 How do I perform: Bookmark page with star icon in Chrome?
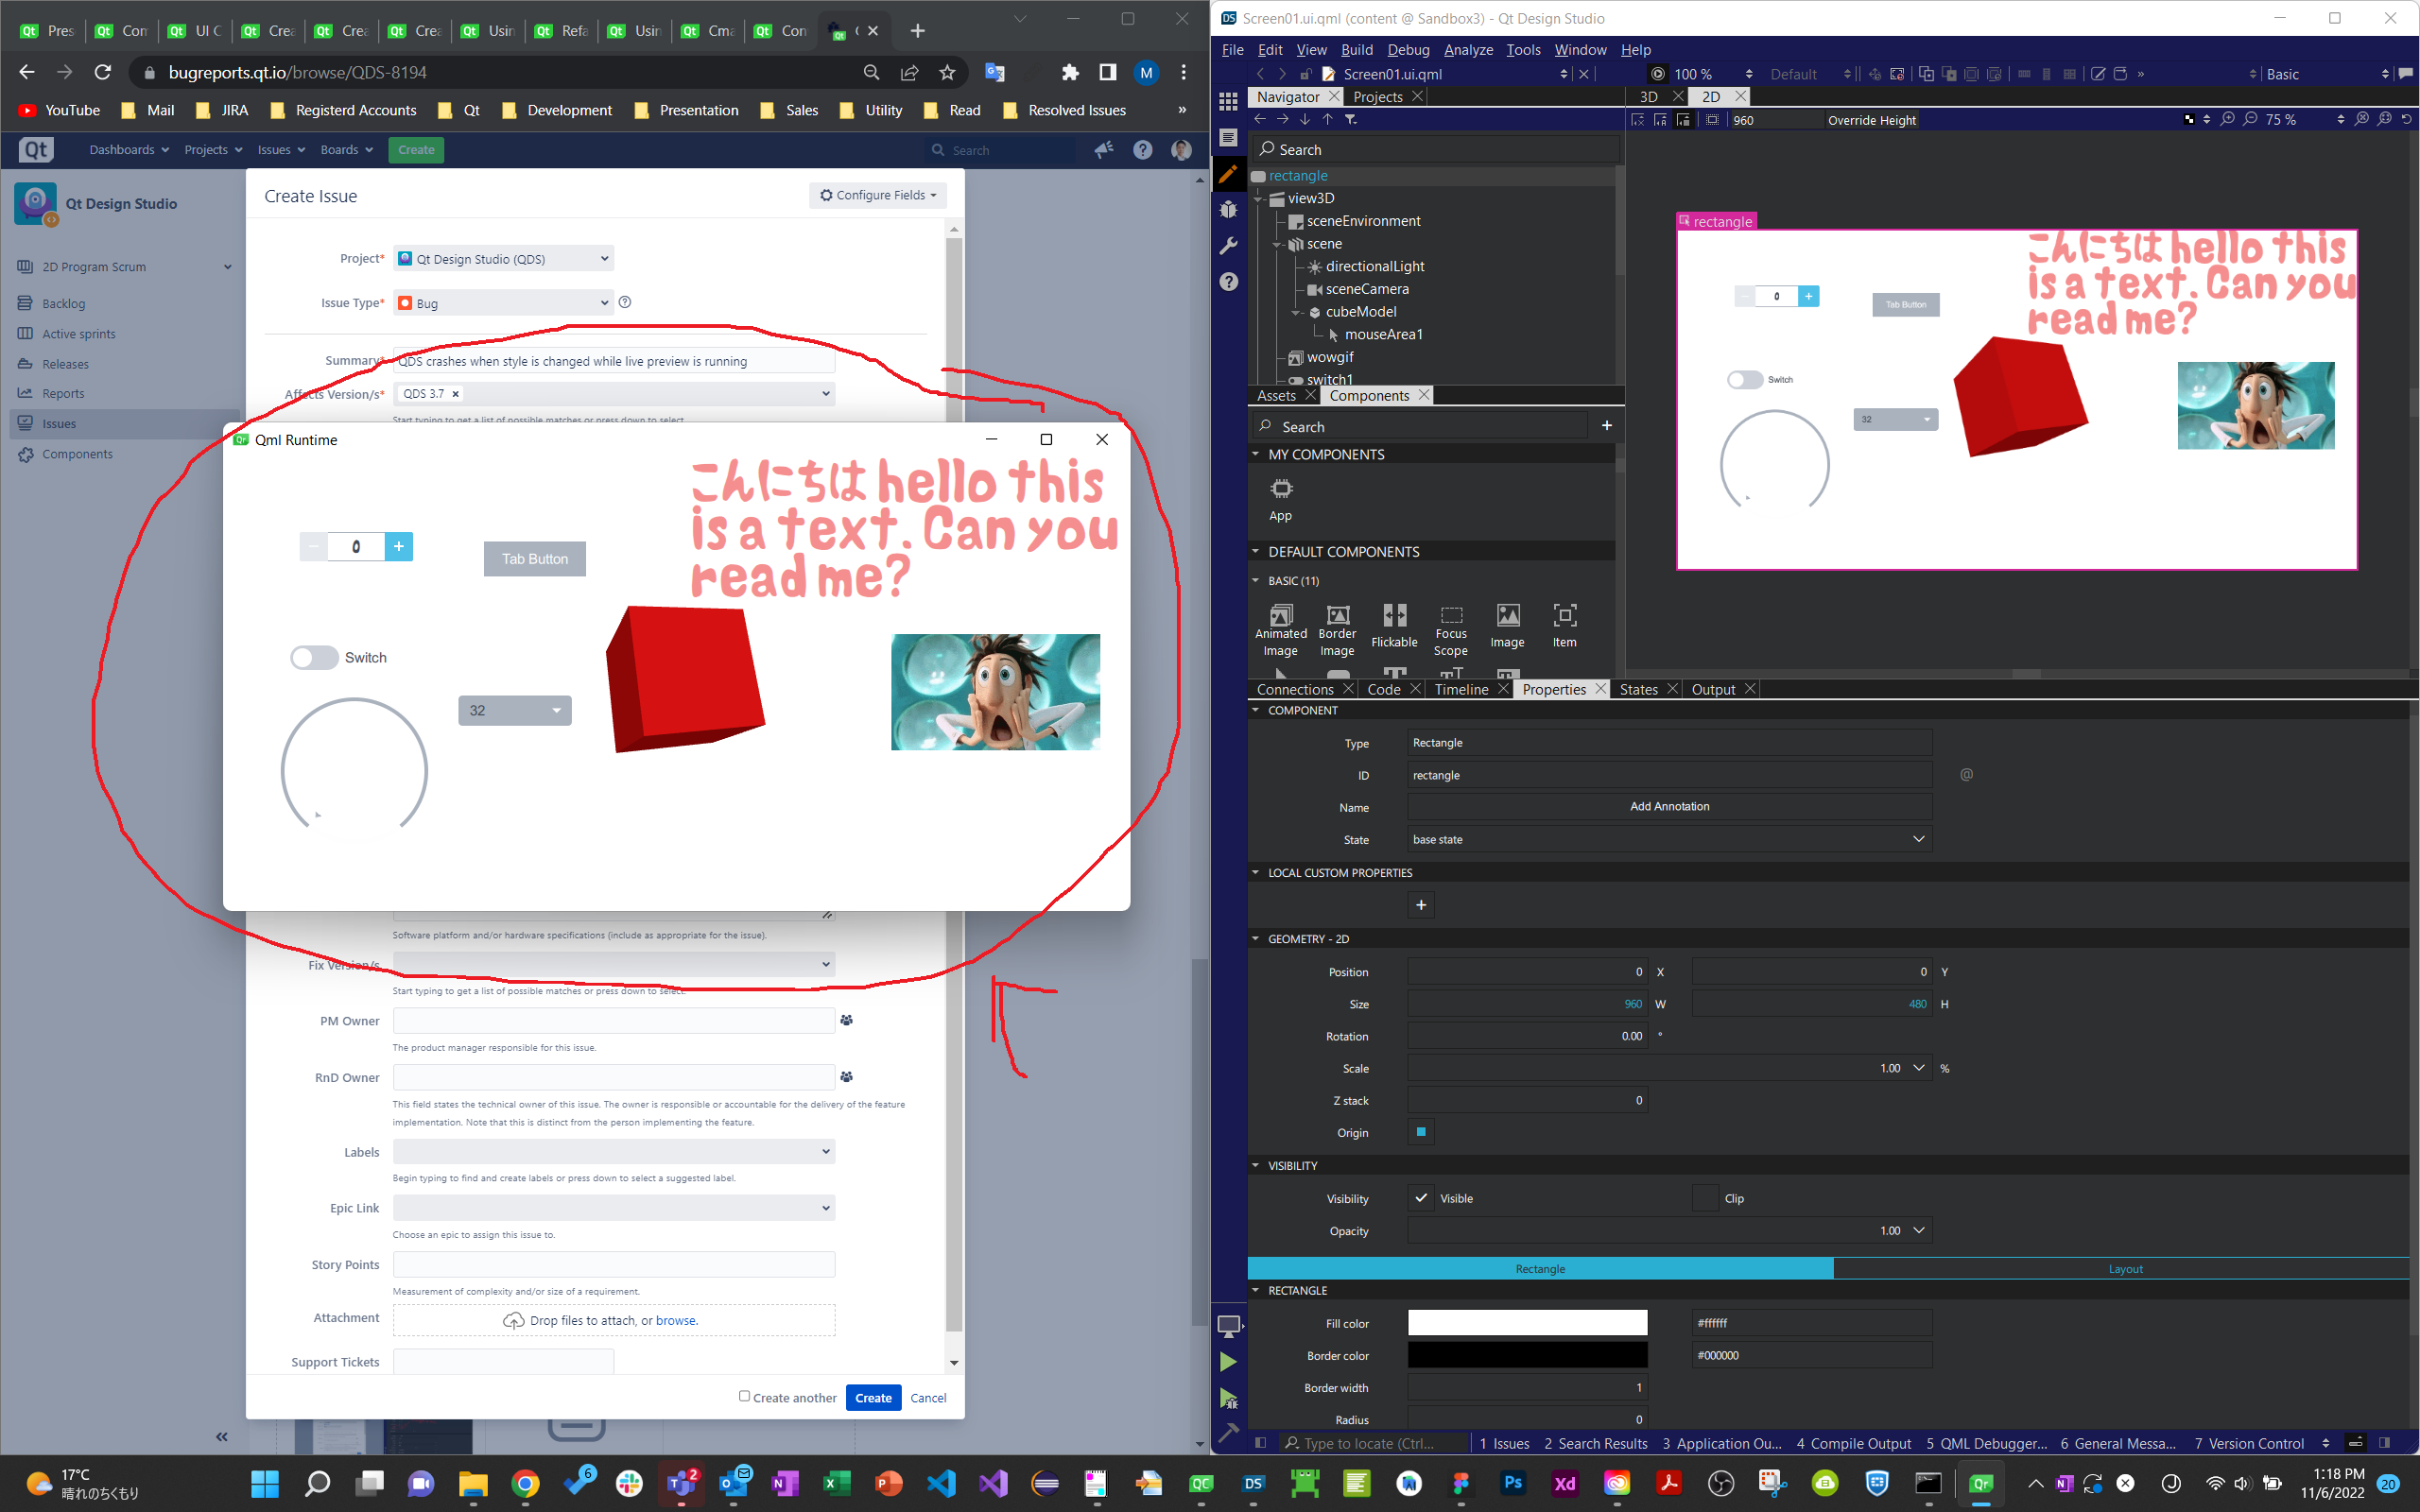pos(947,72)
